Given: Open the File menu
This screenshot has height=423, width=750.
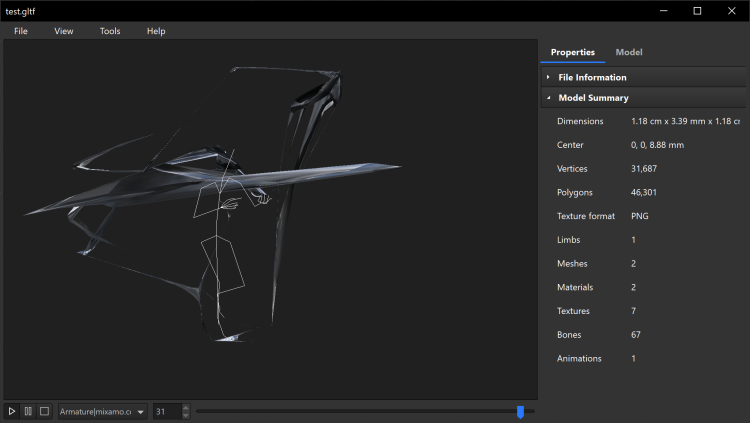Looking at the screenshot, I should click(x=21, y=31).
